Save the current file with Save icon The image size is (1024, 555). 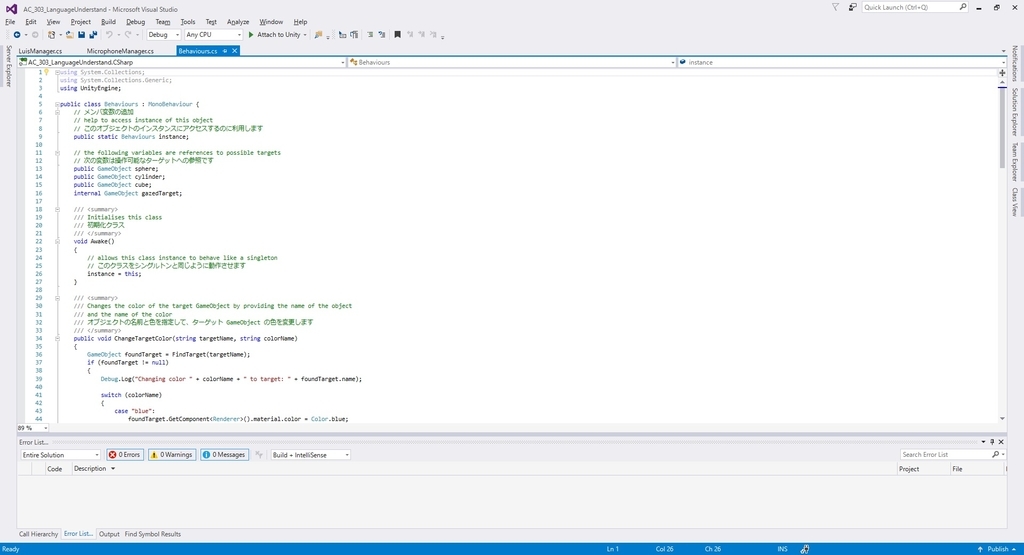tap(82, 35)
